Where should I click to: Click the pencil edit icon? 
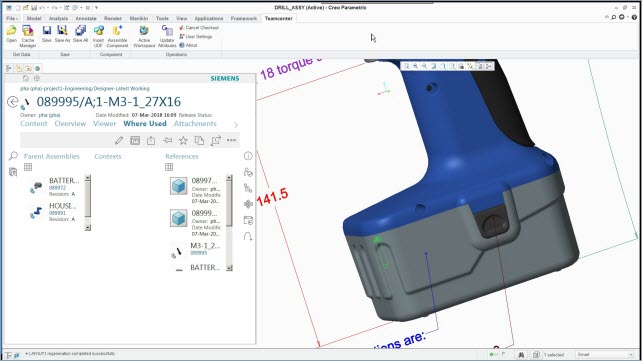point(119,140)
